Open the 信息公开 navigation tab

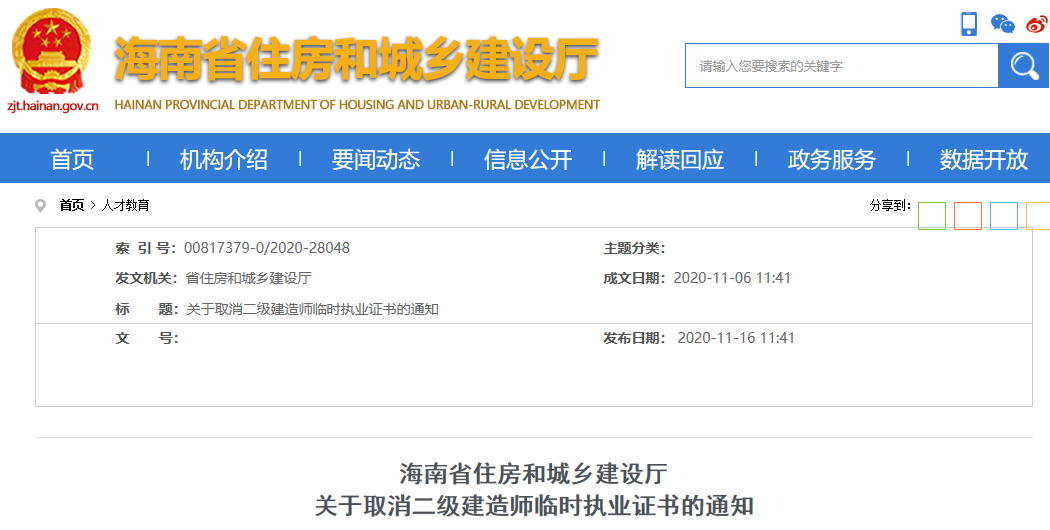[528, 159]
